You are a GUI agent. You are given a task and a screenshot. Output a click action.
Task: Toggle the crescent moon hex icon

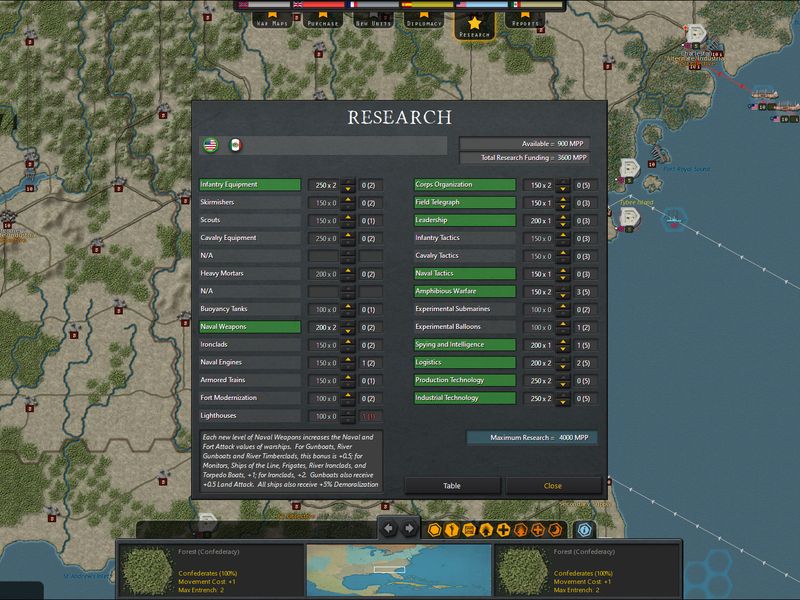coord(555,530)
